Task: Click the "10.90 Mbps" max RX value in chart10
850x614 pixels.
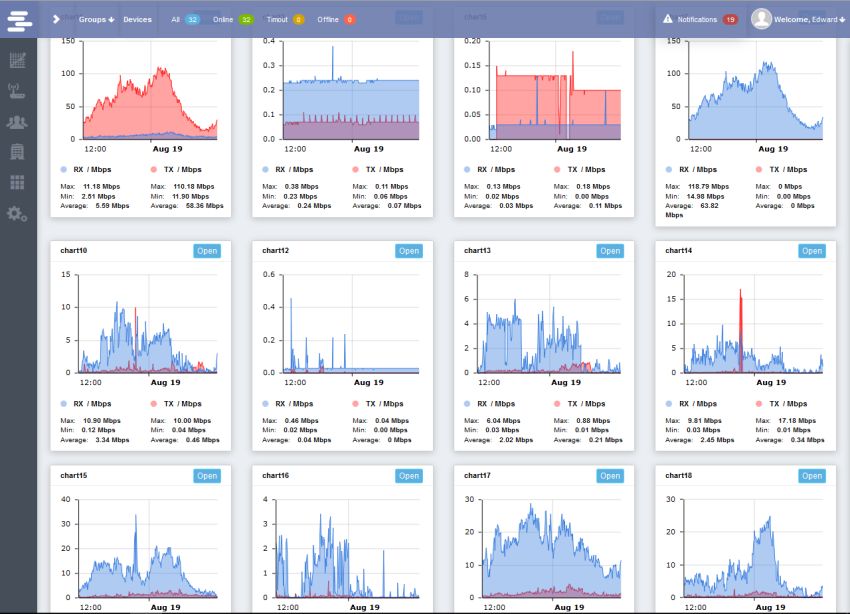Action: pyautogui.click(x=101, y=421)
